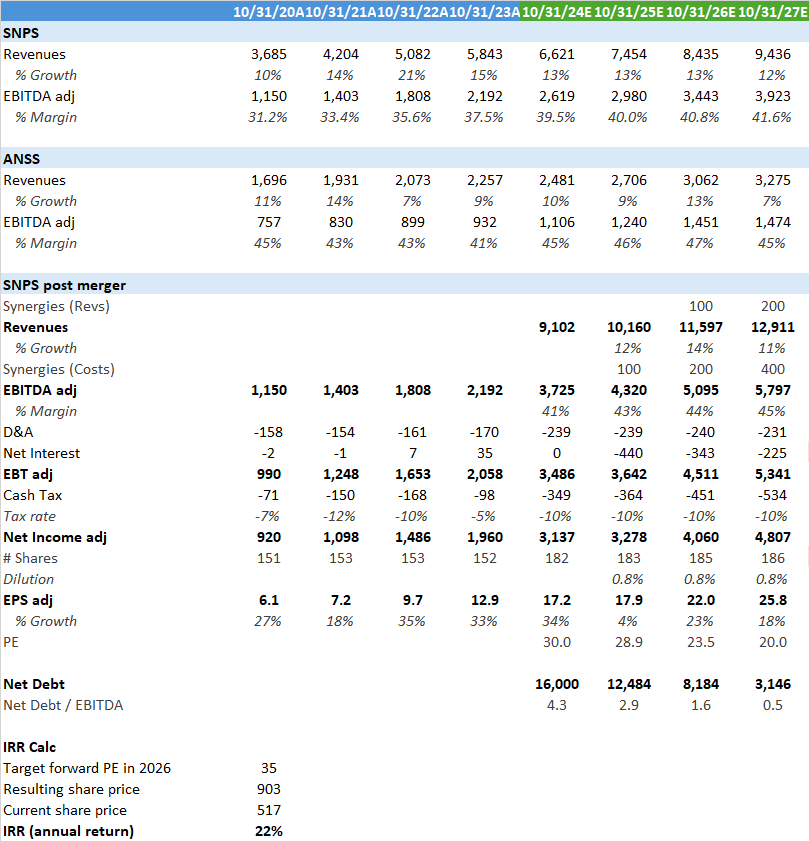This screenshot has width=809, height=841.
Task: Select the Net Debt / EBITDA label
Action: [x=62, y=705]
